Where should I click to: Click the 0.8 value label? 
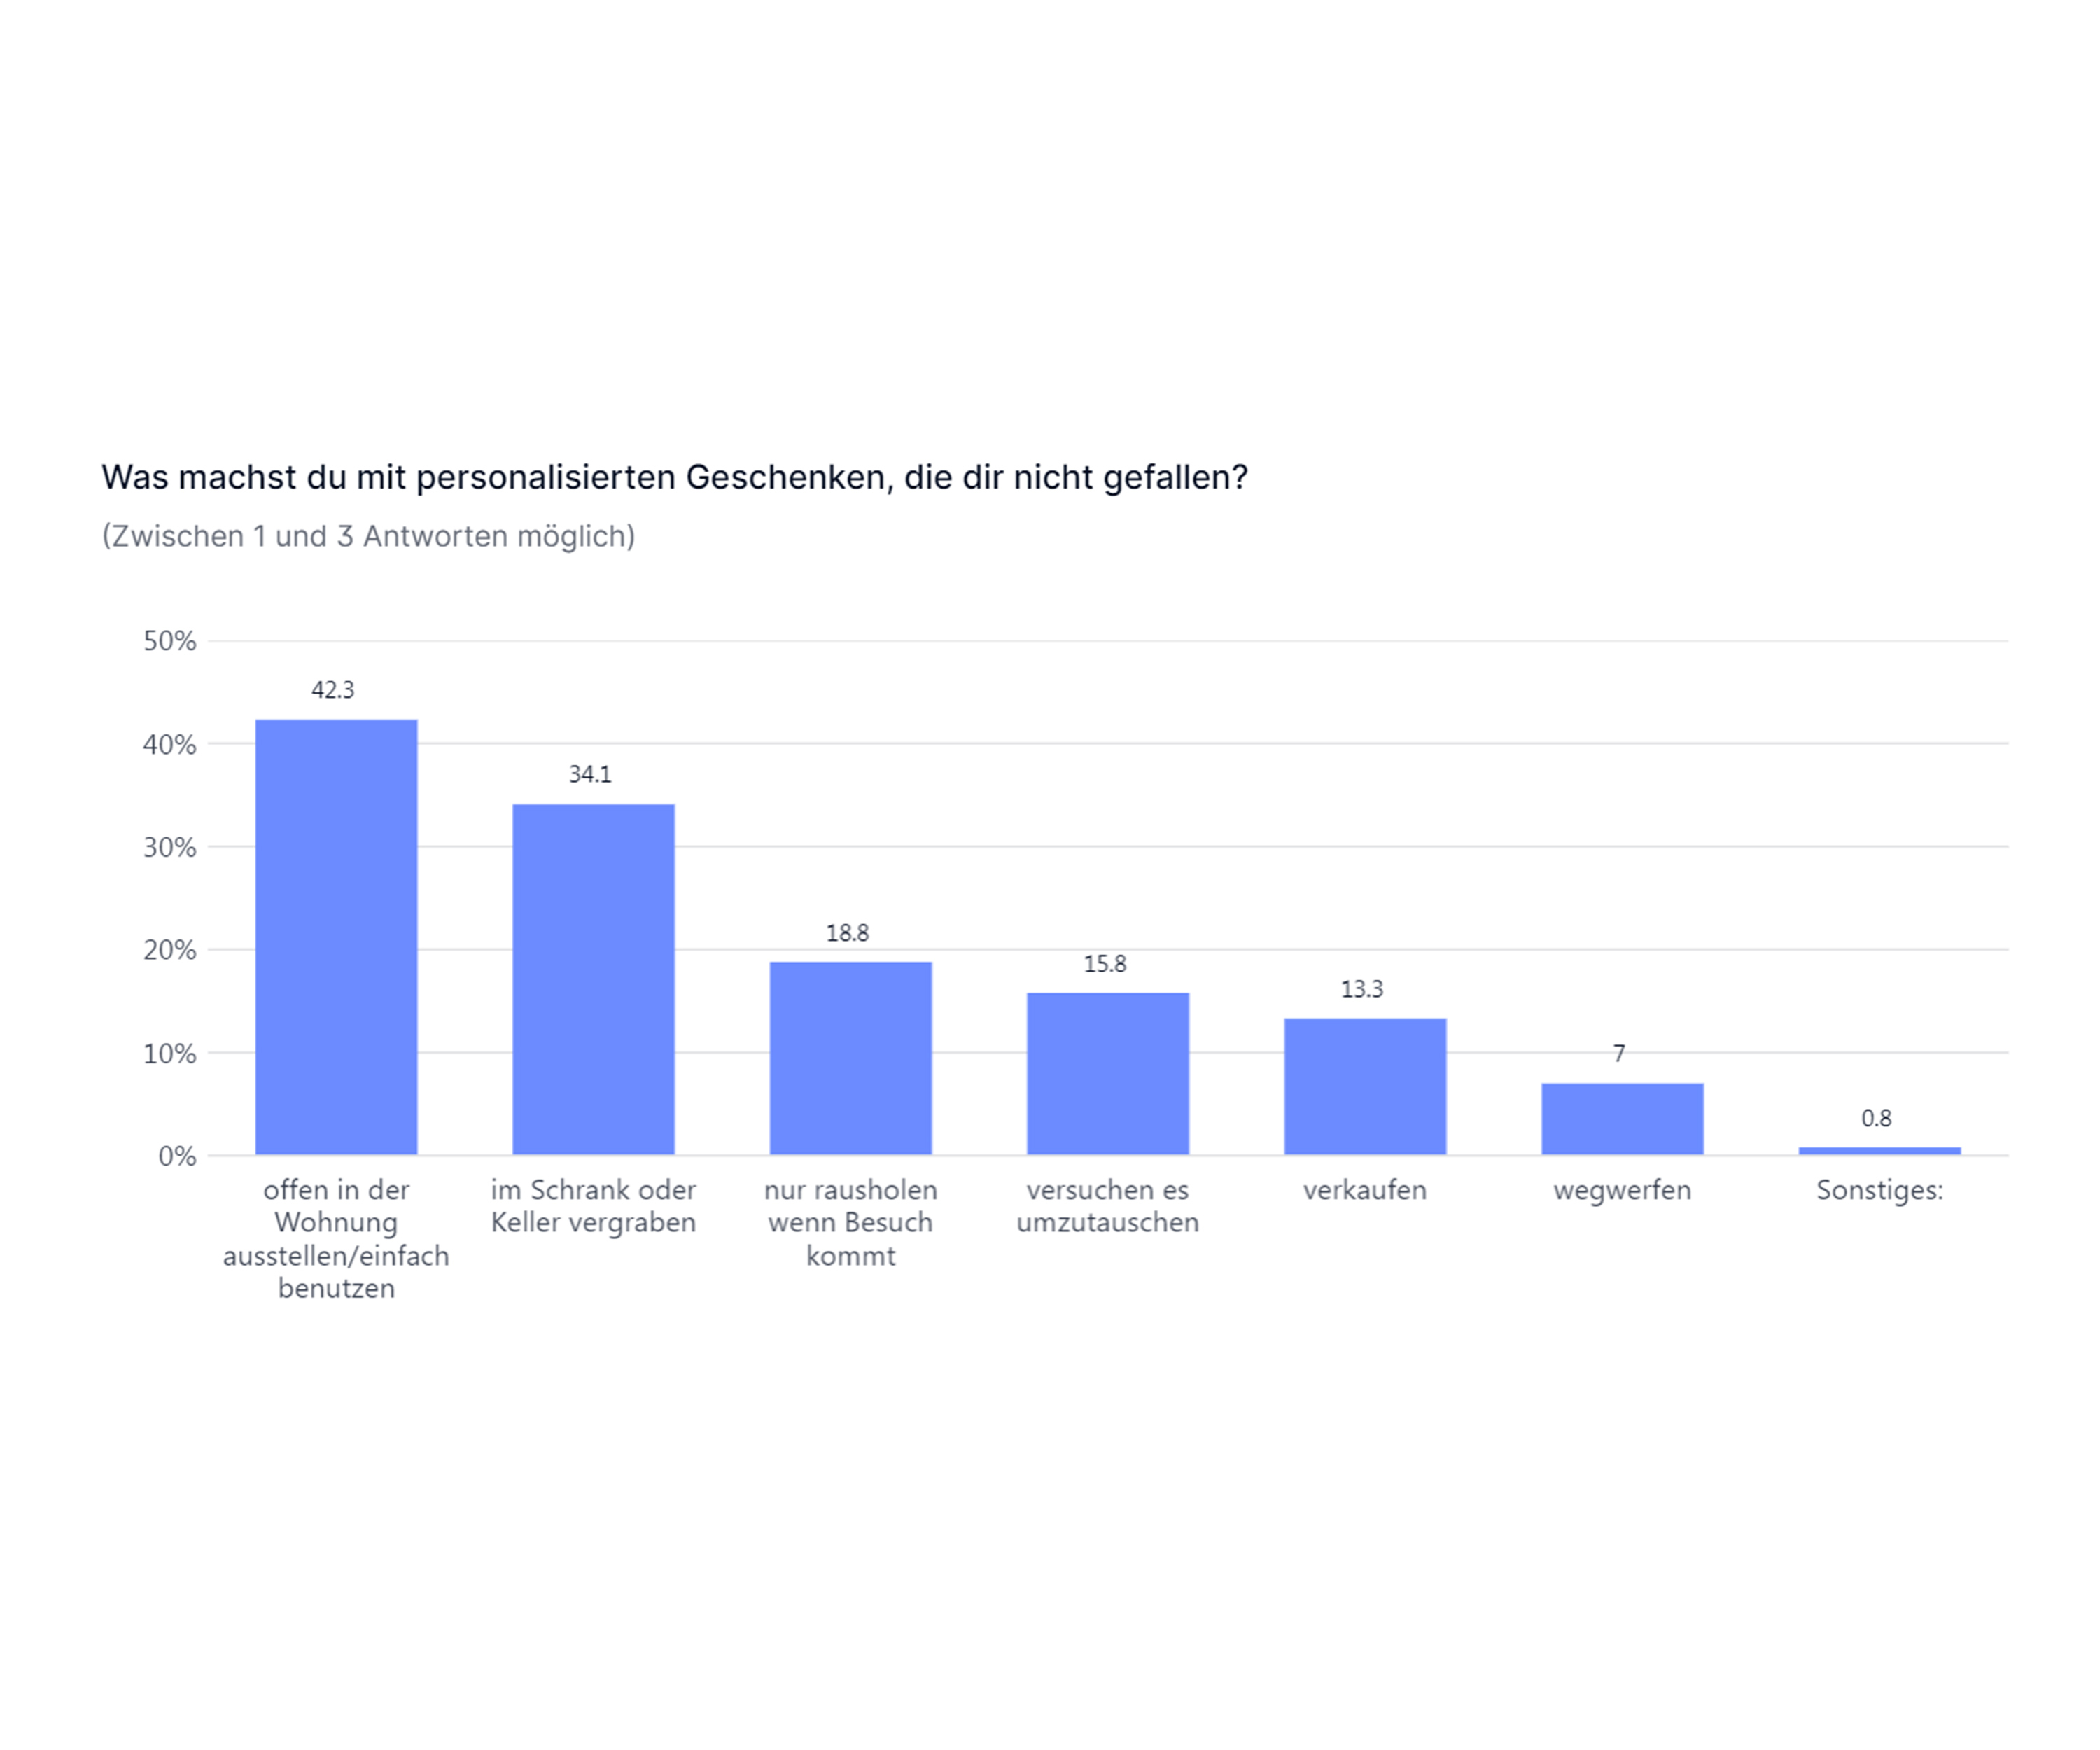(1876, 1119)
